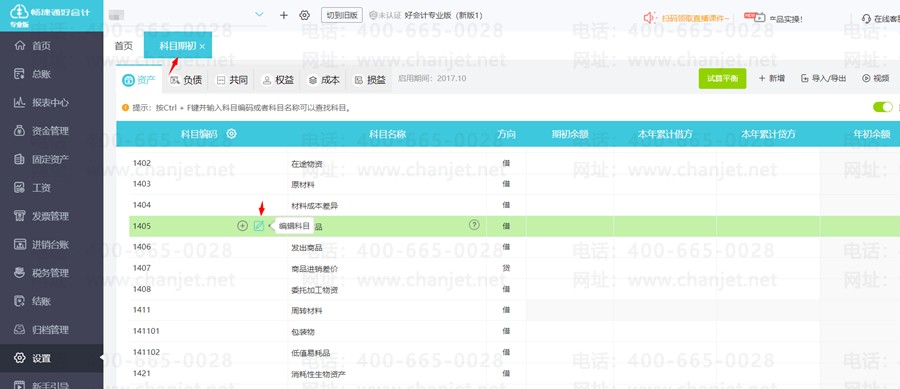Viewport: 900px width, 389px height.
Task: Open 在线客服 headset icon
Action: coord(867,18)
